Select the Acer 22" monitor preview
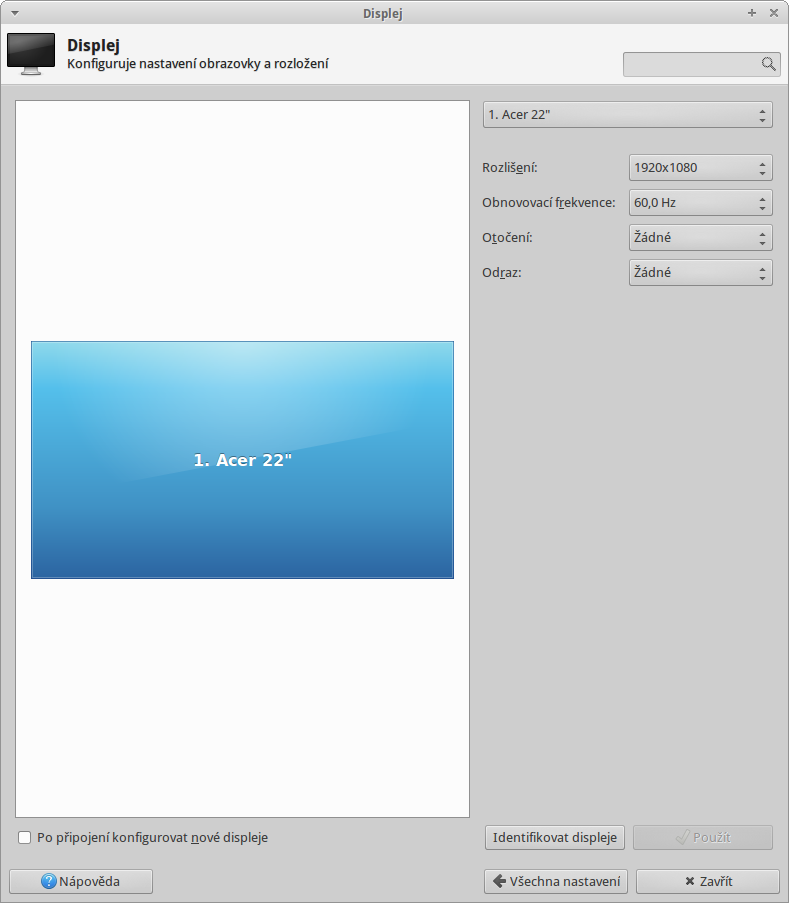 click(242, 460)
